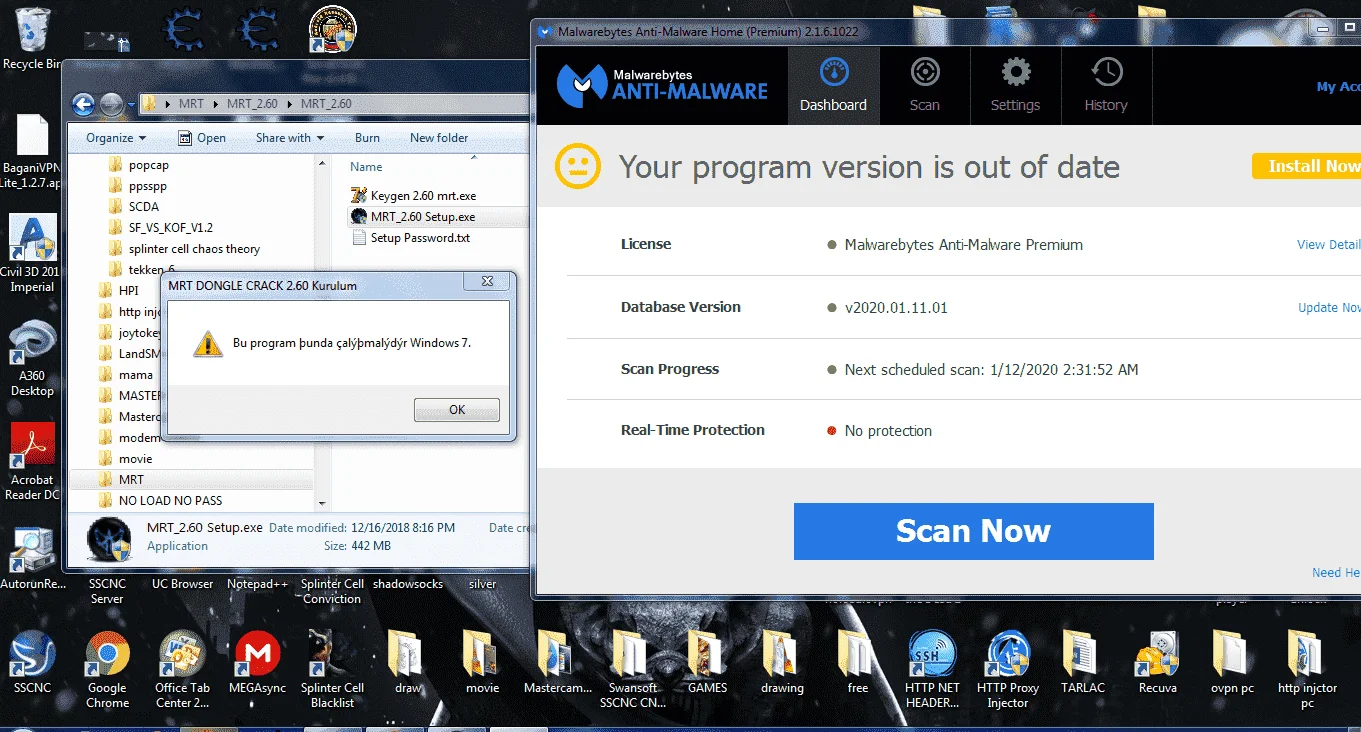This screenshot has width=1361, height=732.
Task: Open Splinter Cell Blacklist shortcut
Action: click(332, 670)
